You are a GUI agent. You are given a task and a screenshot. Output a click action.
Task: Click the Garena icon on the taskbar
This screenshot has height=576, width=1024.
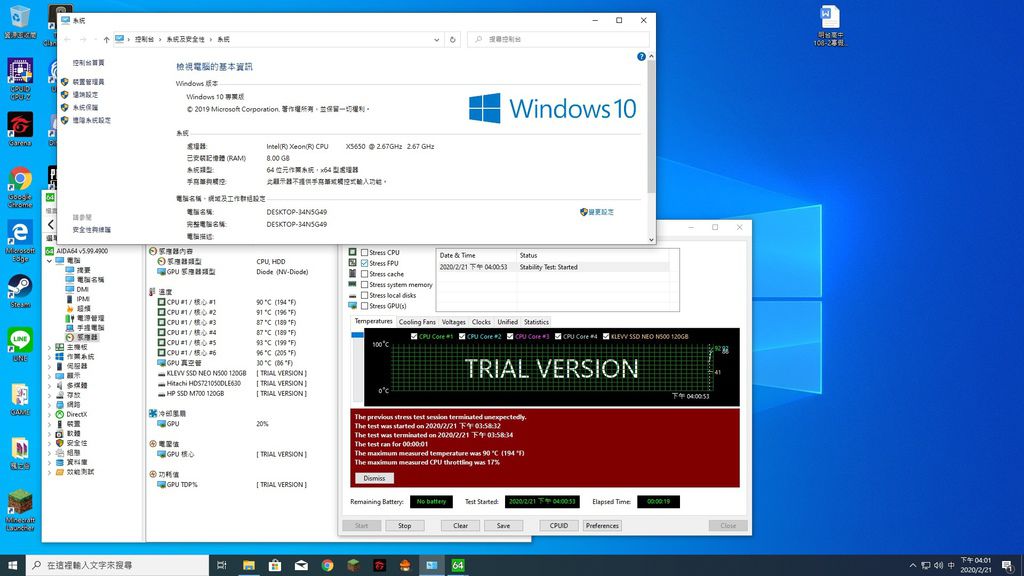pos(379,565)
